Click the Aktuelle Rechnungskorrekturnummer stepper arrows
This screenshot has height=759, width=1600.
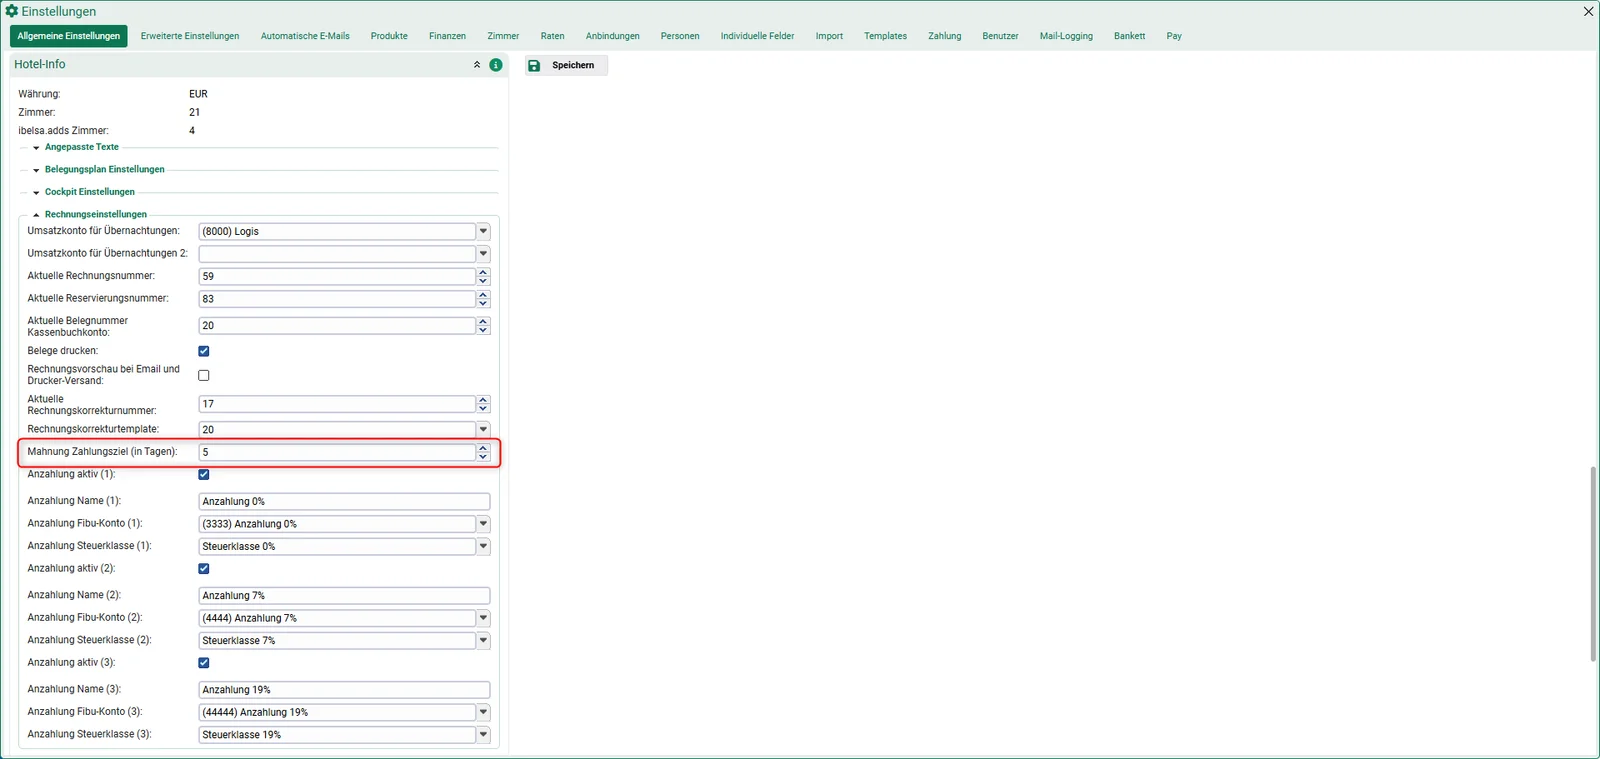483,404
